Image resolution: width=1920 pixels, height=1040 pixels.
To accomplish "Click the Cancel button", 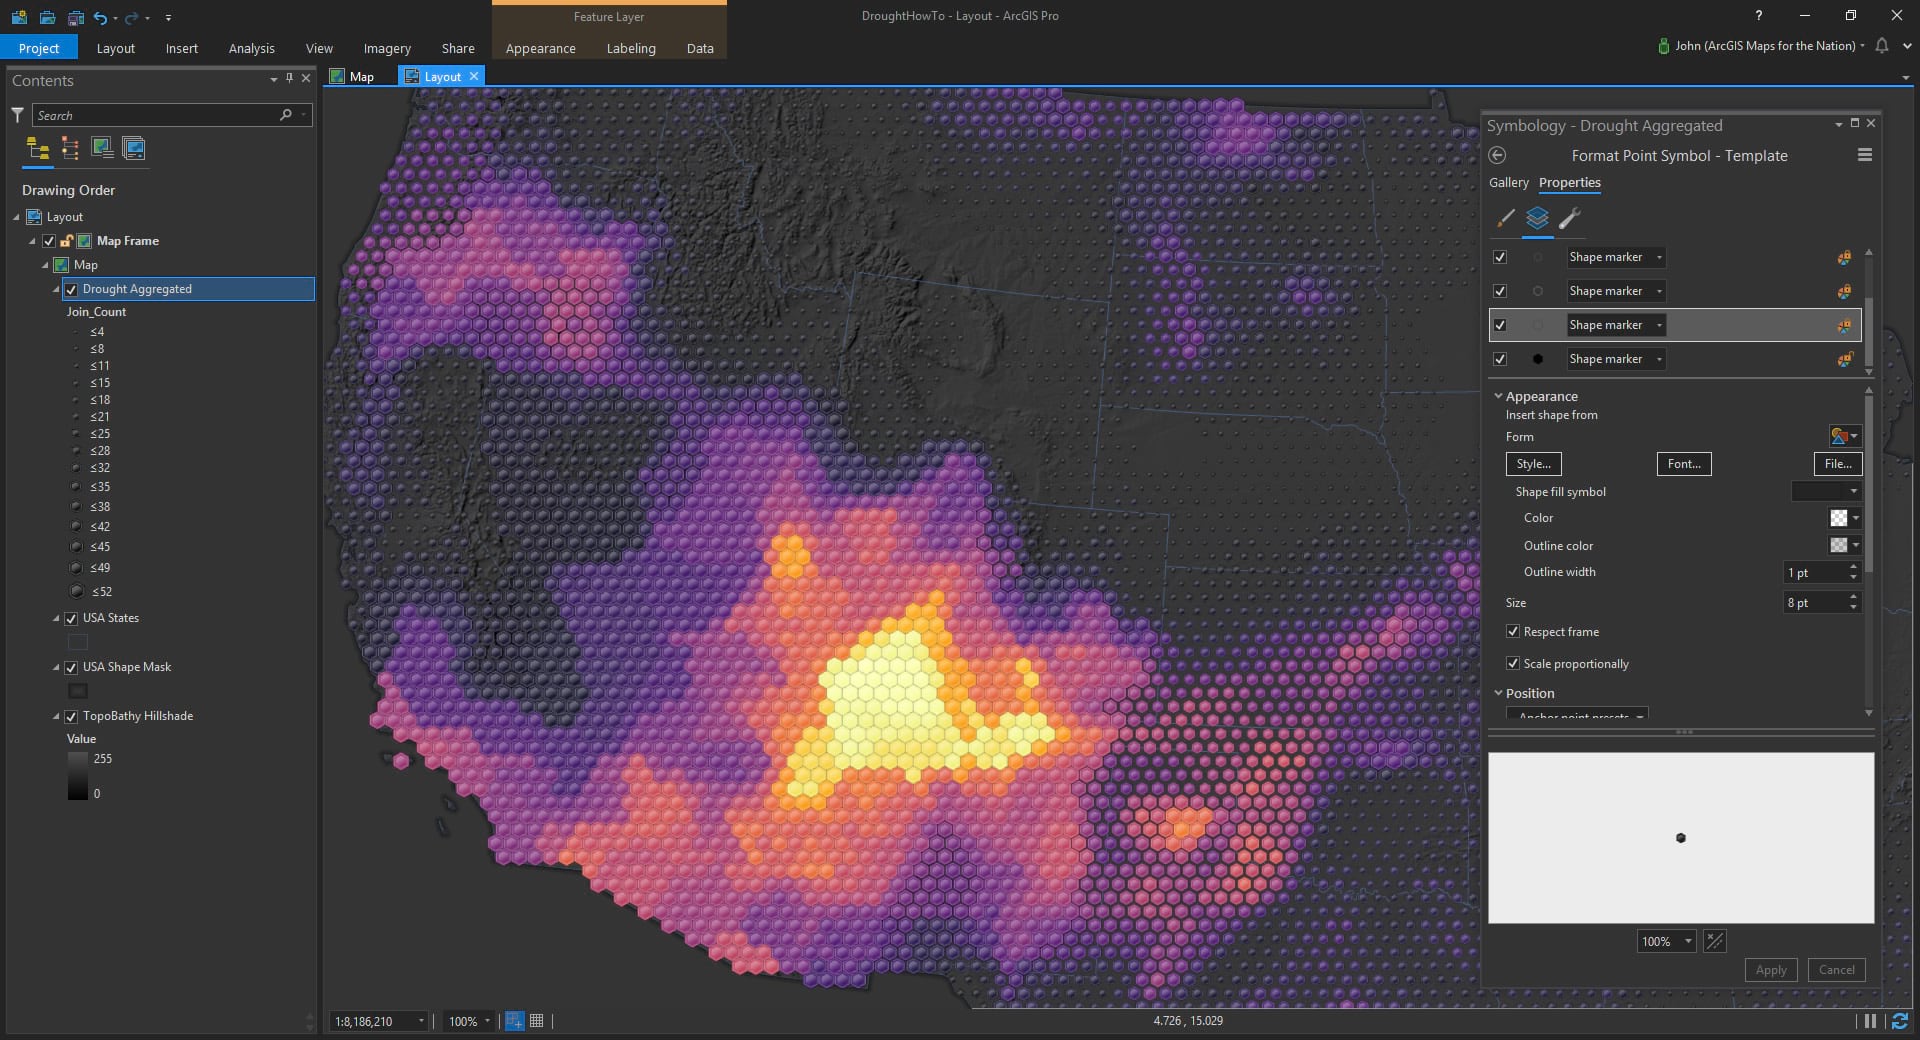I will tap(1836, 970).
